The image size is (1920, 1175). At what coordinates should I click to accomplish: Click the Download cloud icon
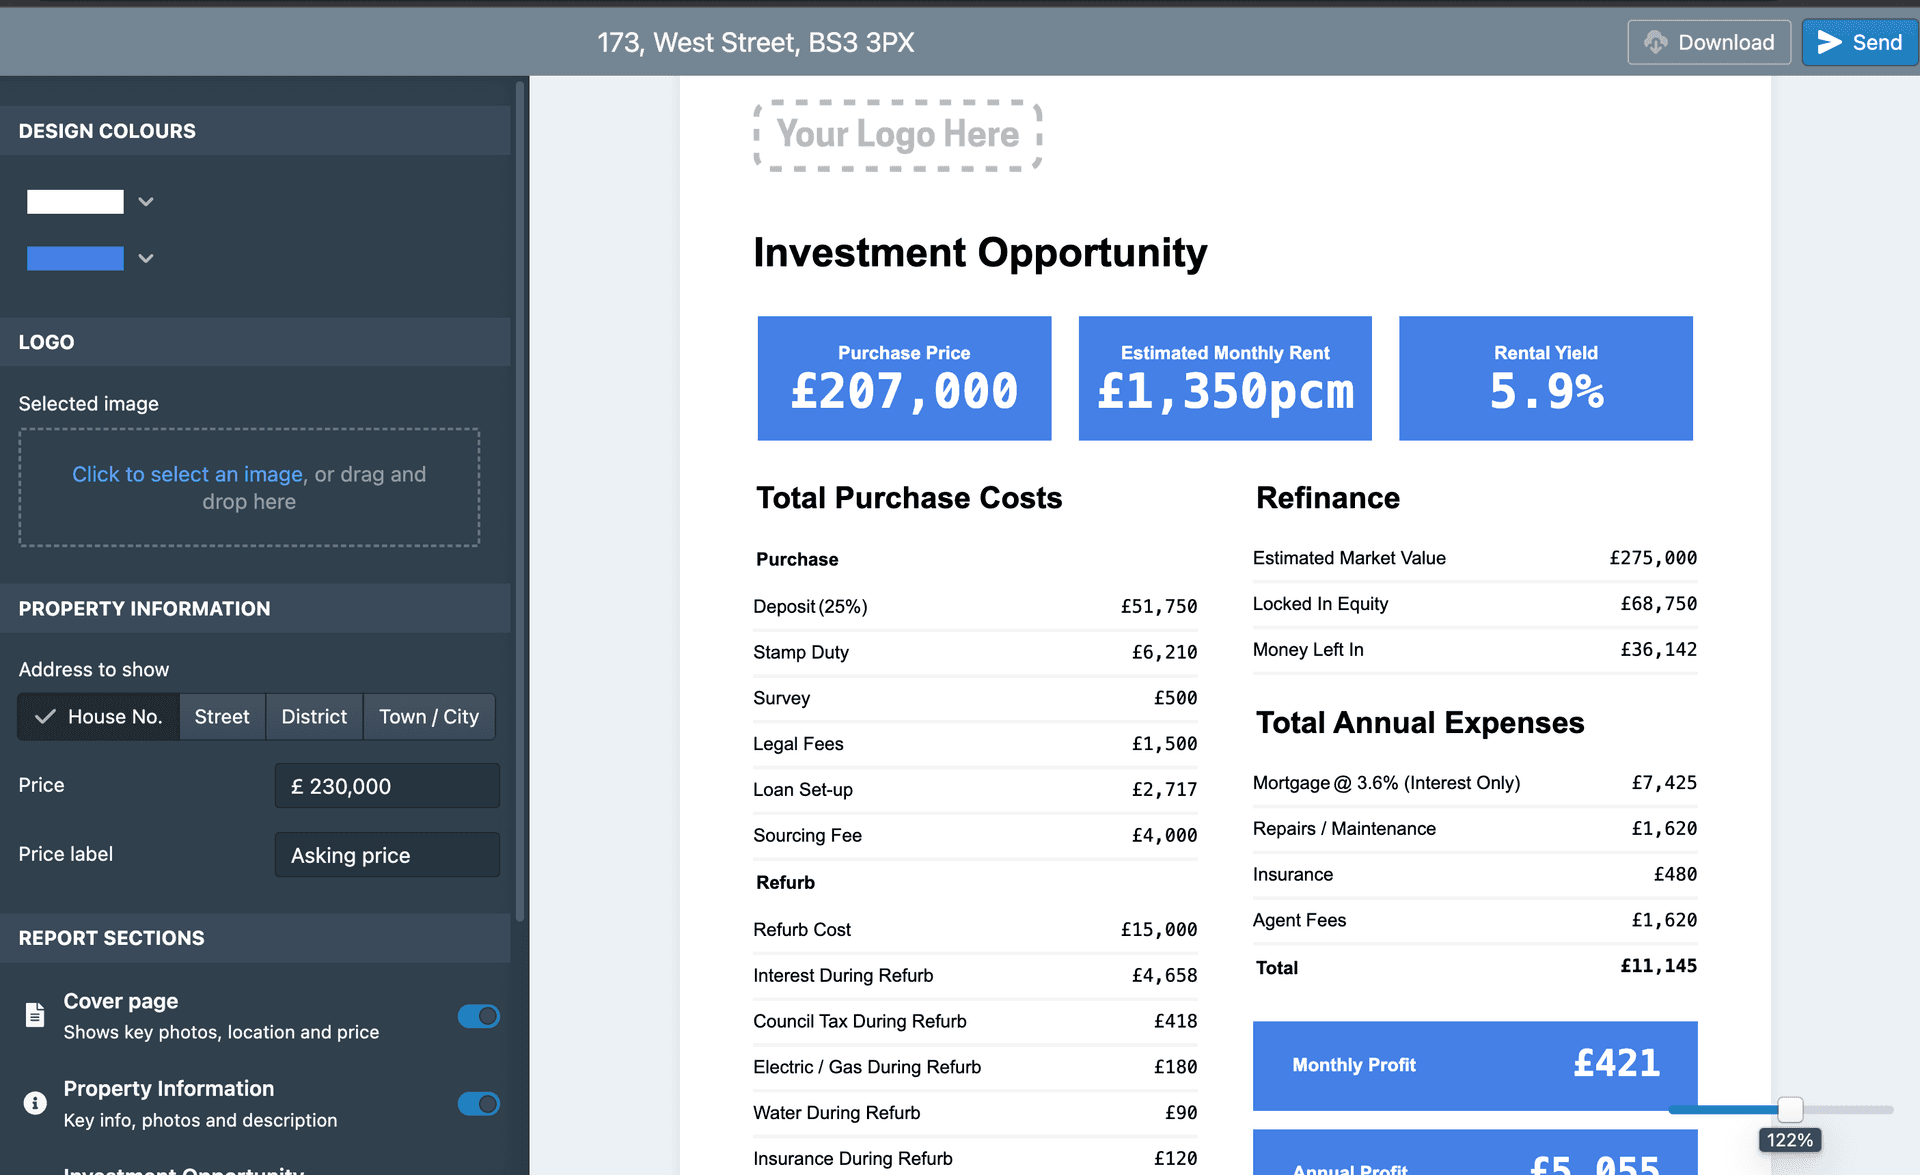coord(1656,42)
